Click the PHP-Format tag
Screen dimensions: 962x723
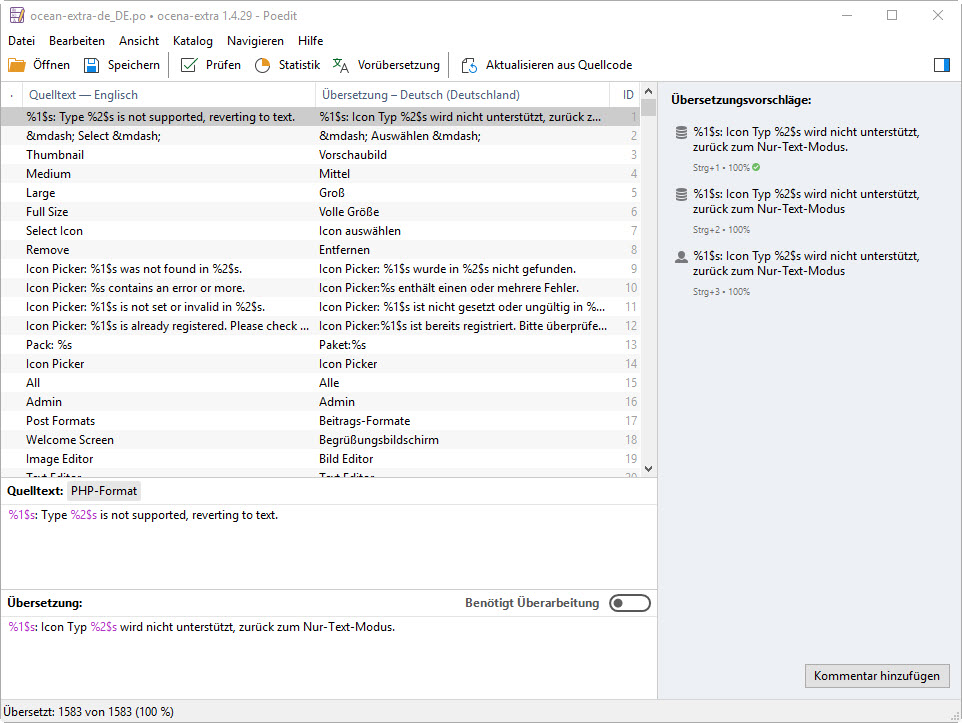point(104,491)
